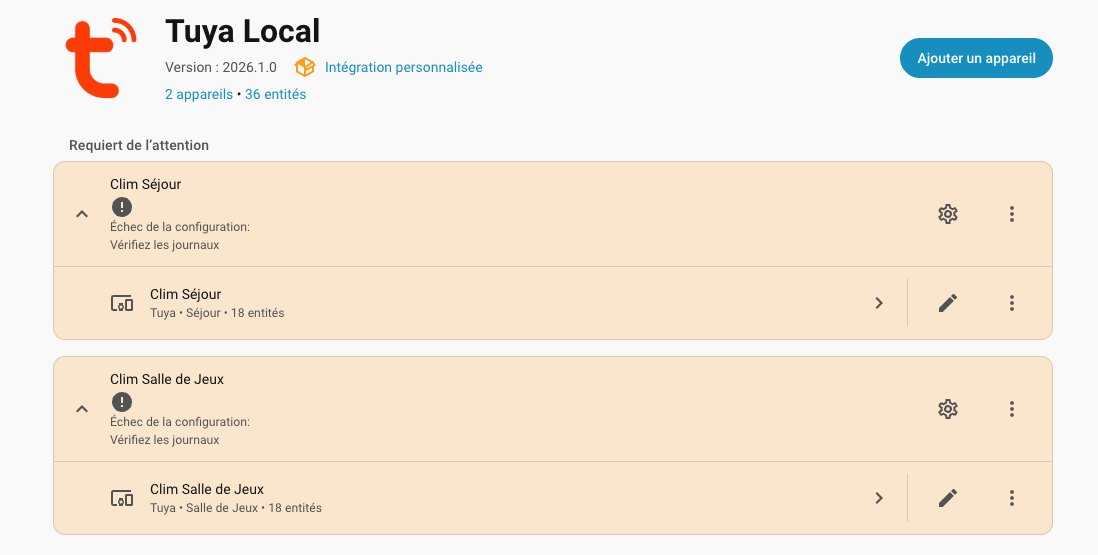Viewport: 1098px width, 555px height.
Task: Open three-dot menu for Clim Salle de Jeux device row
Action: [x=1012, y=498]
